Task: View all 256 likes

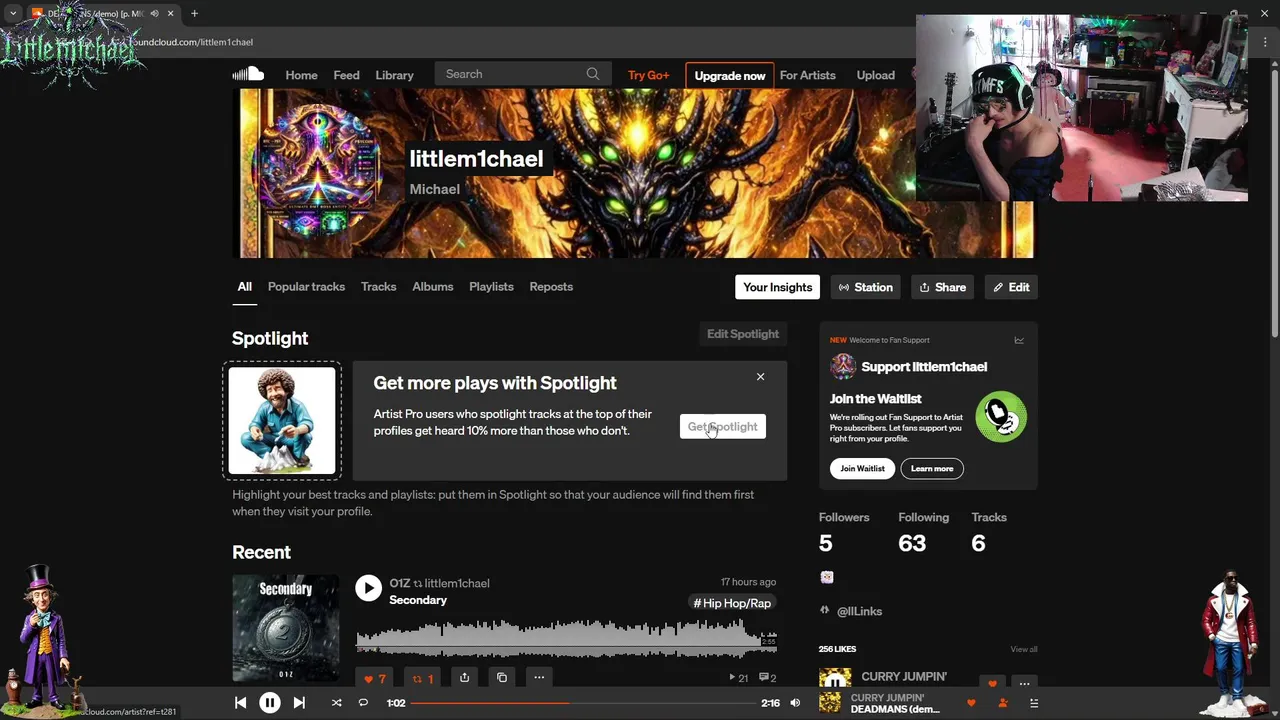Action: 1024,649
